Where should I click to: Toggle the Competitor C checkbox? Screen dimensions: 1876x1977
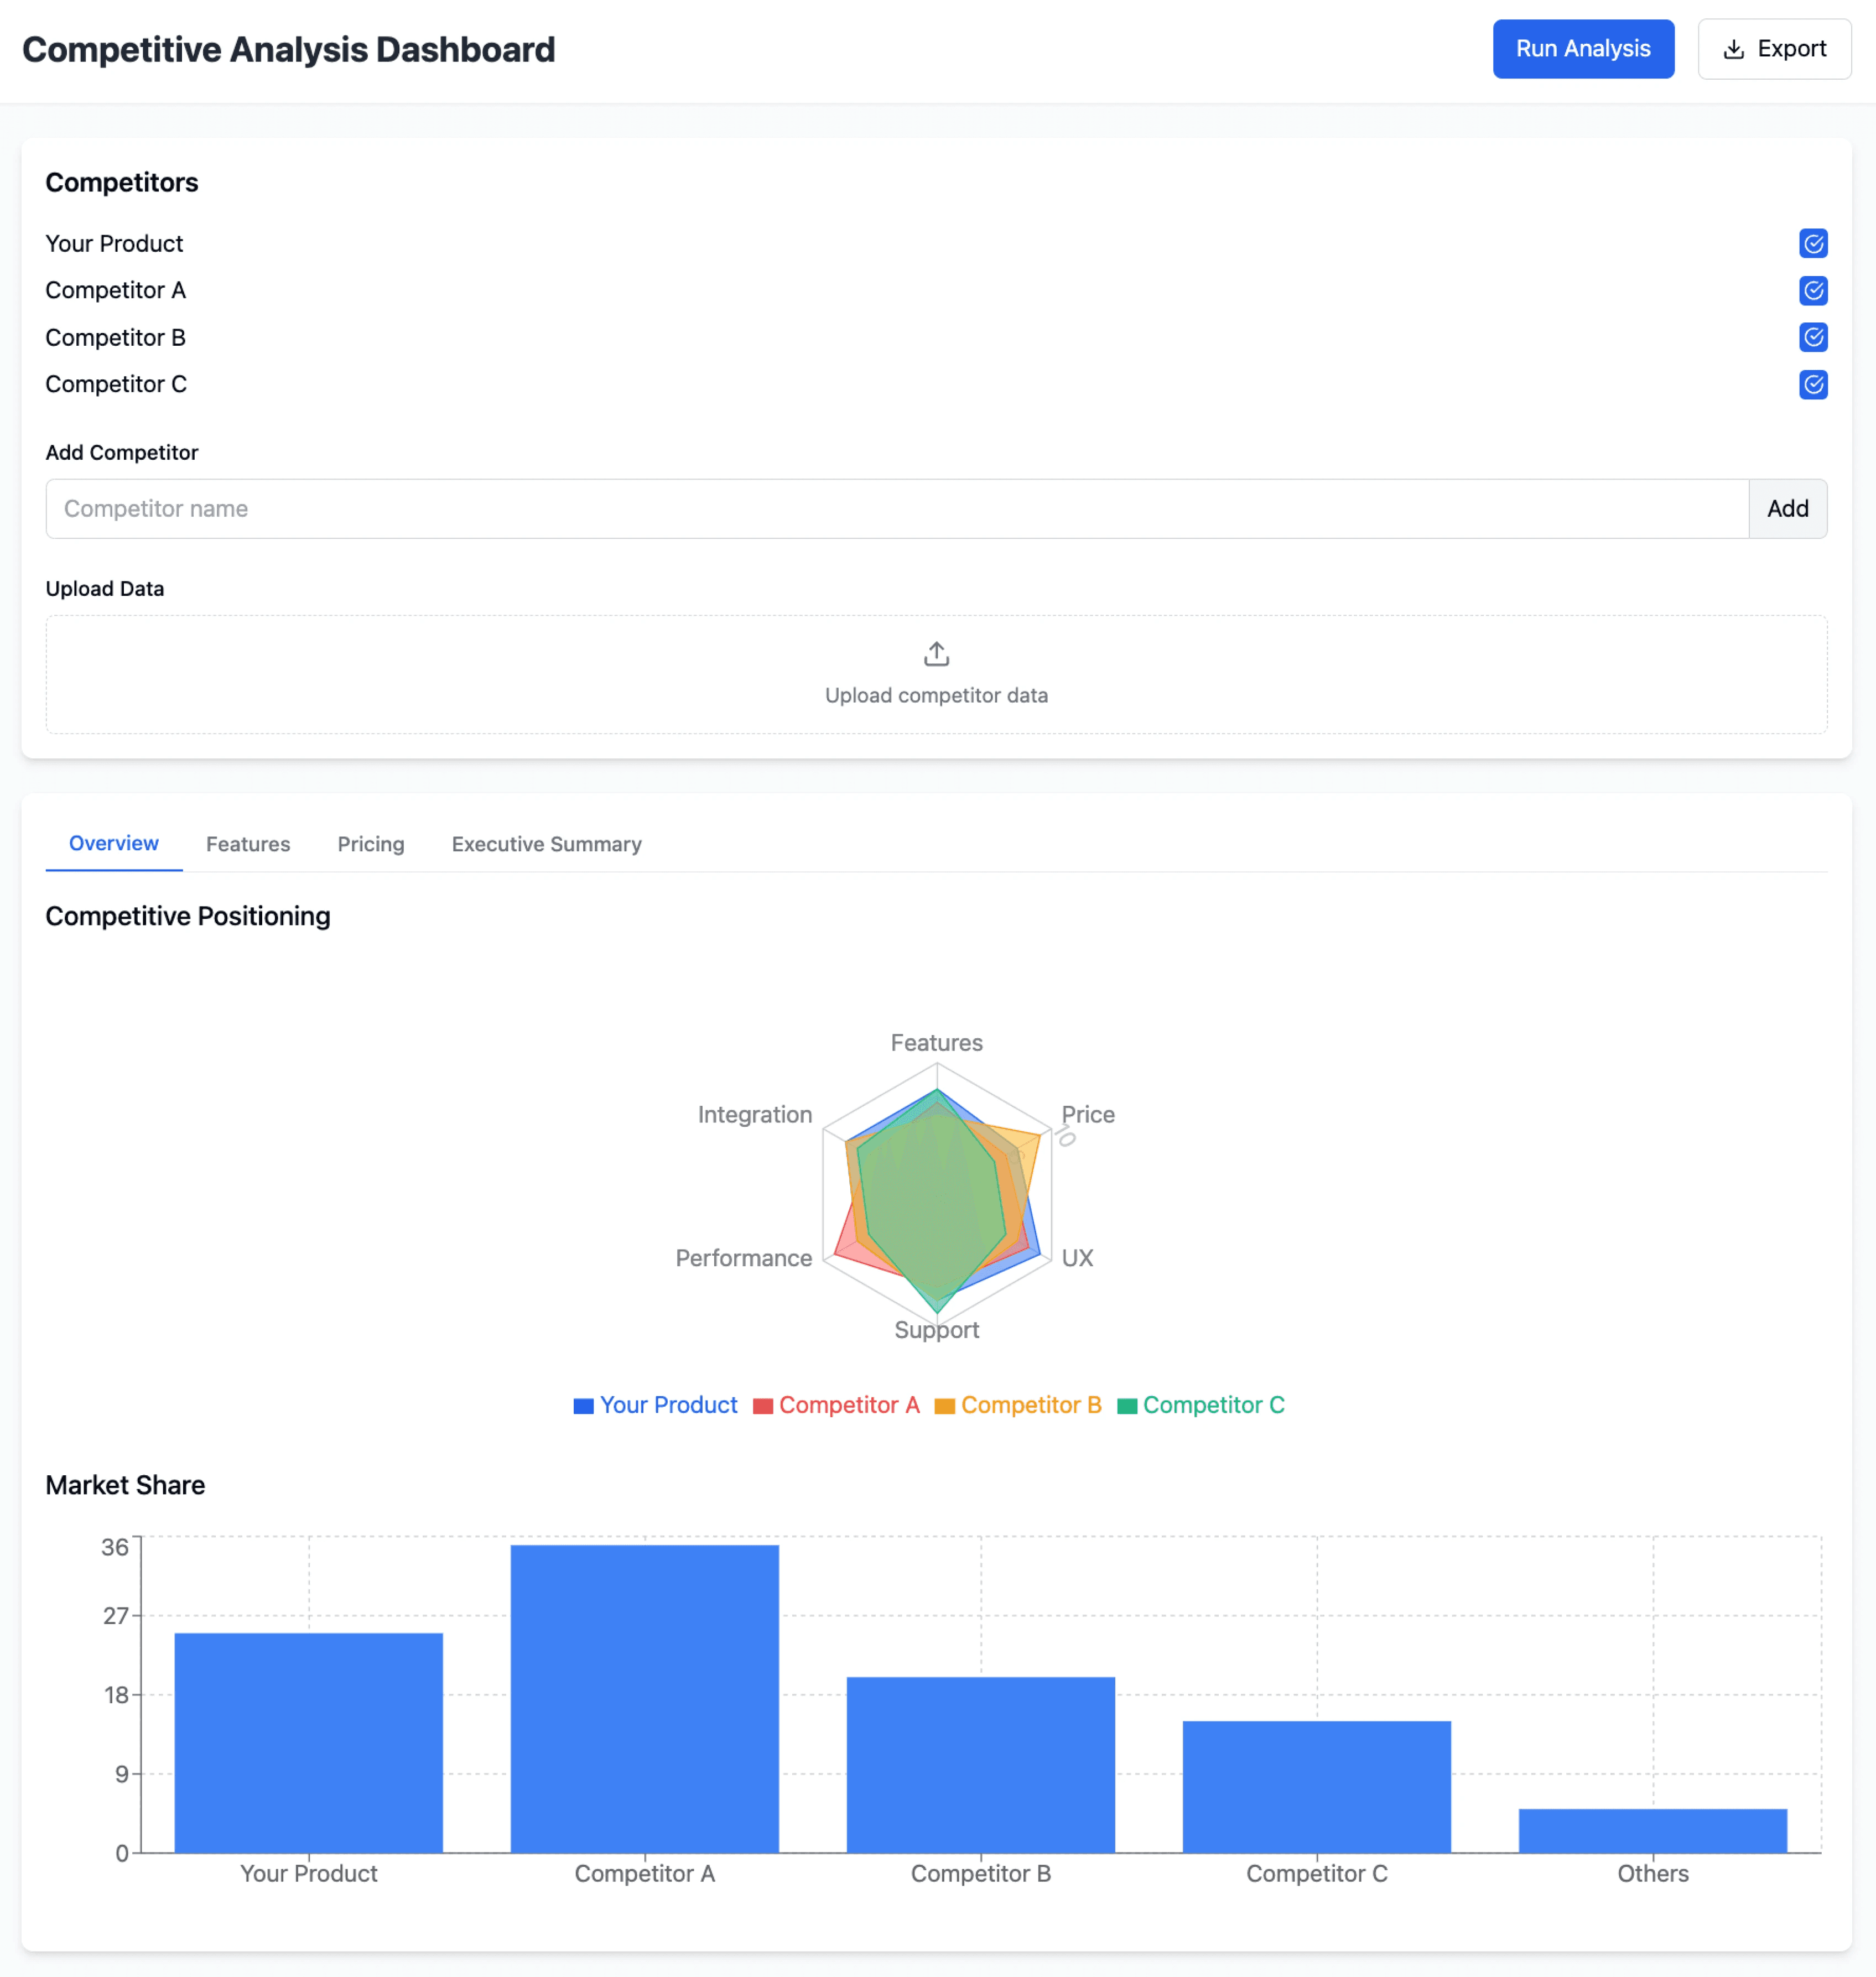(1813, 384)
